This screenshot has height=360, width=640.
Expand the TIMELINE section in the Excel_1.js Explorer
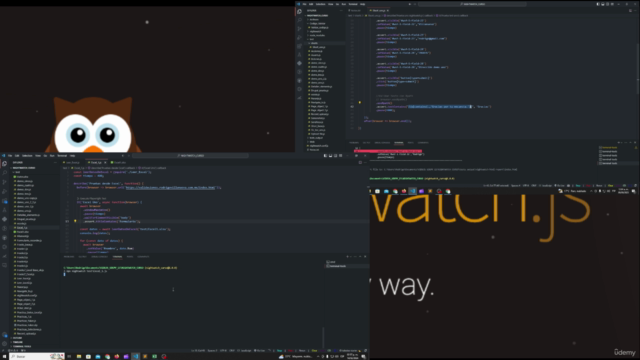18,342
